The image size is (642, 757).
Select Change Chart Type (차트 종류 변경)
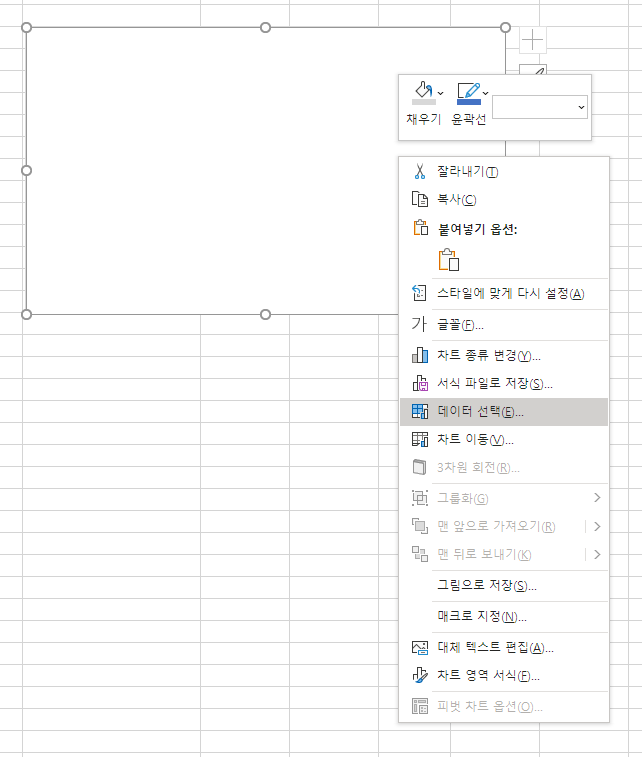[504, 355]
